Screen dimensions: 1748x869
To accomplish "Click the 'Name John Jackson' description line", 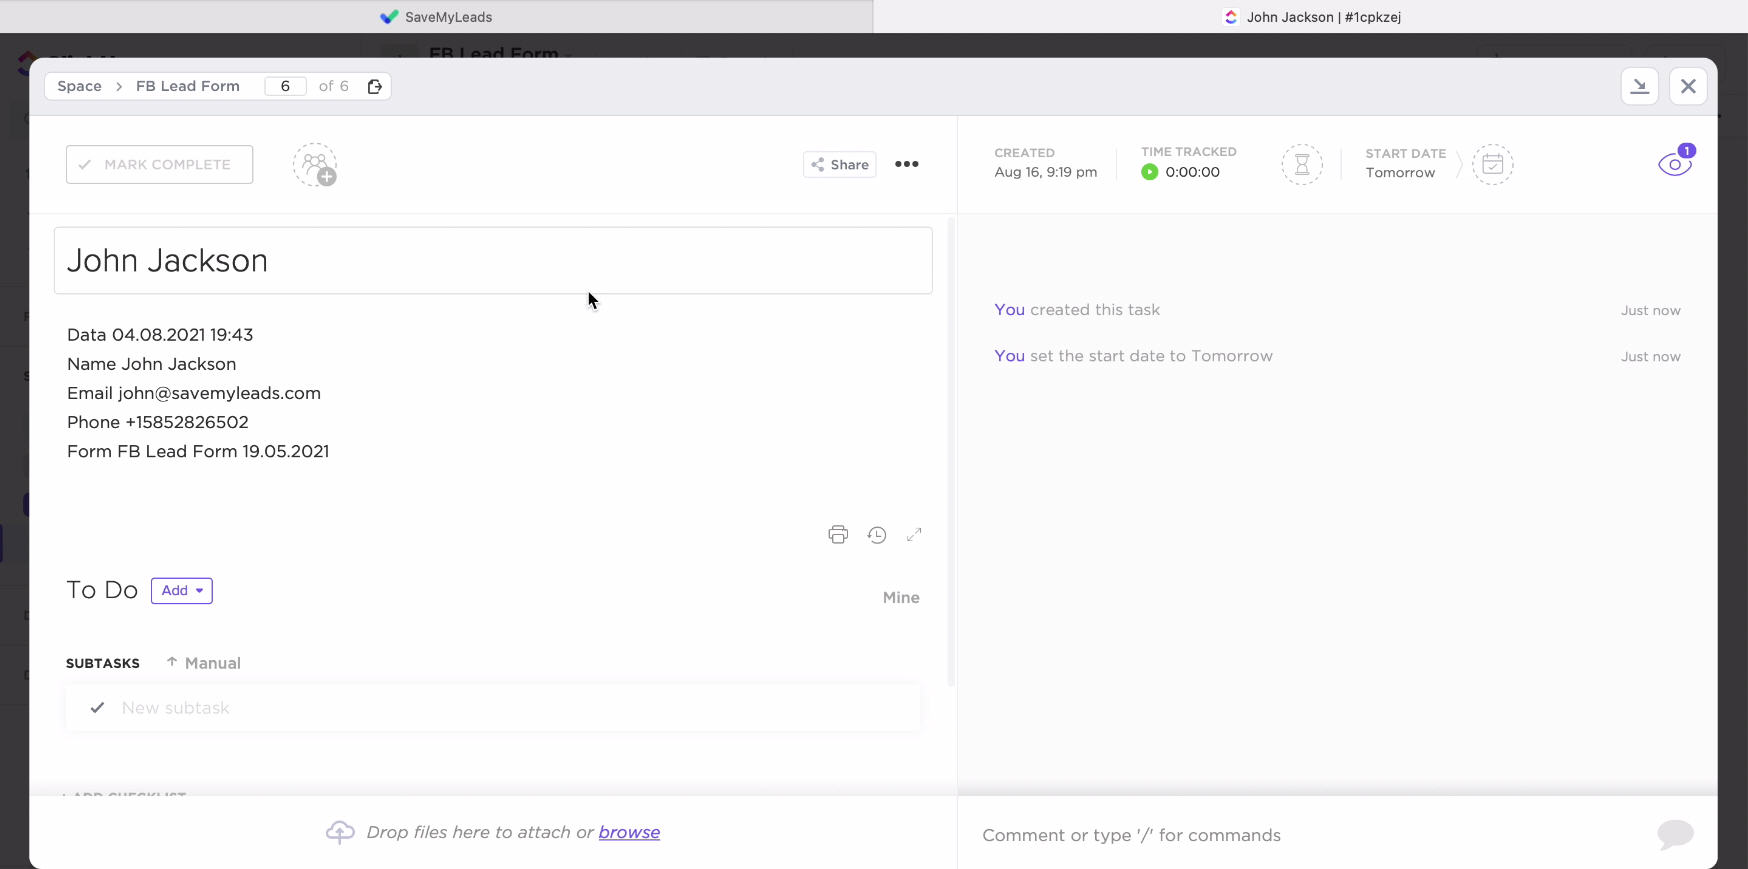I will [152, 364].
